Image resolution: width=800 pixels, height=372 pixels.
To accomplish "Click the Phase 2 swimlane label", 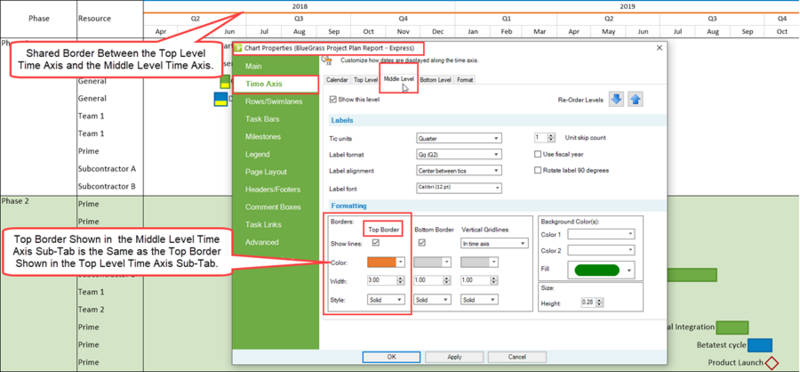I will pos(15,201).
